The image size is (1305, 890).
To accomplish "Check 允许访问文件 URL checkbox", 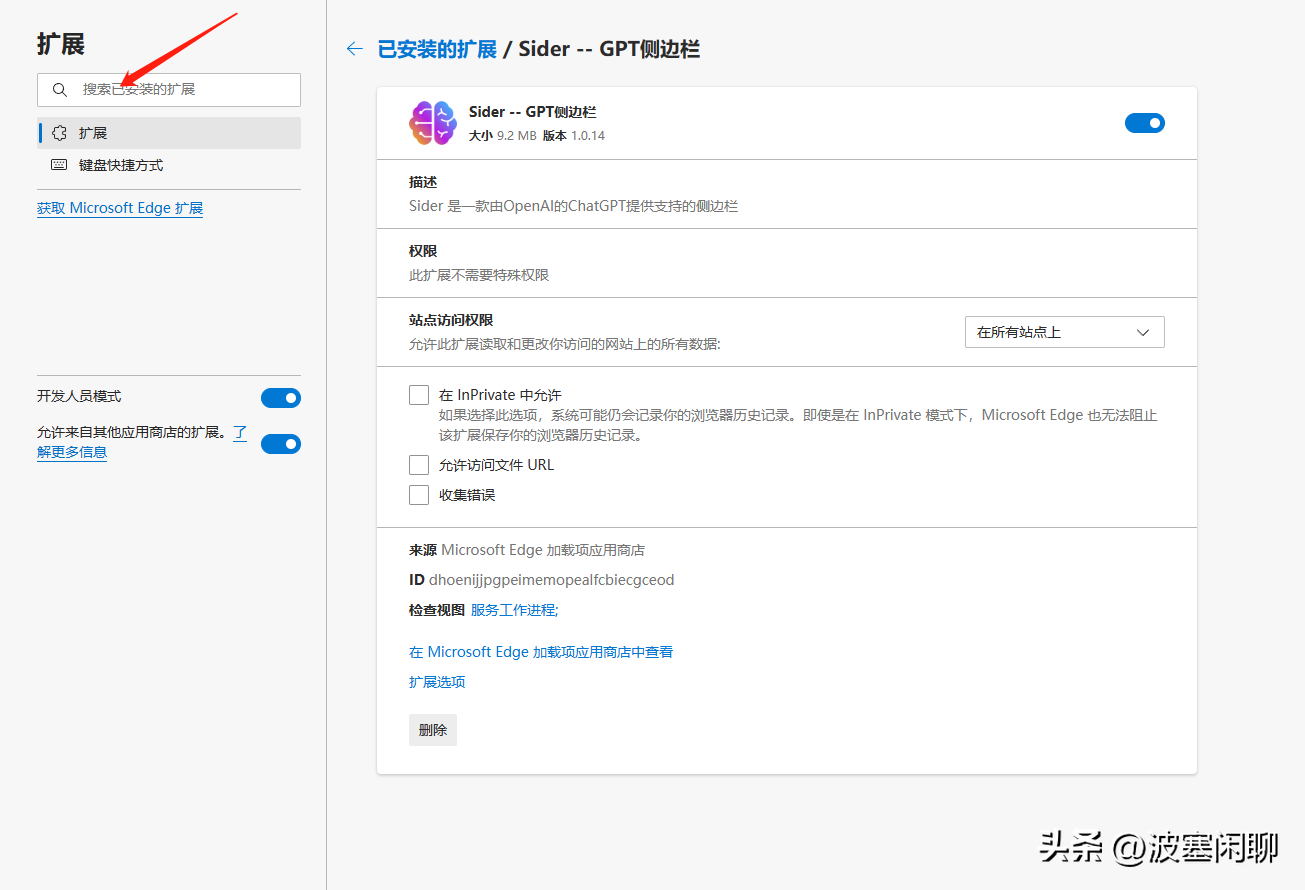I will [x=419, y=465].
